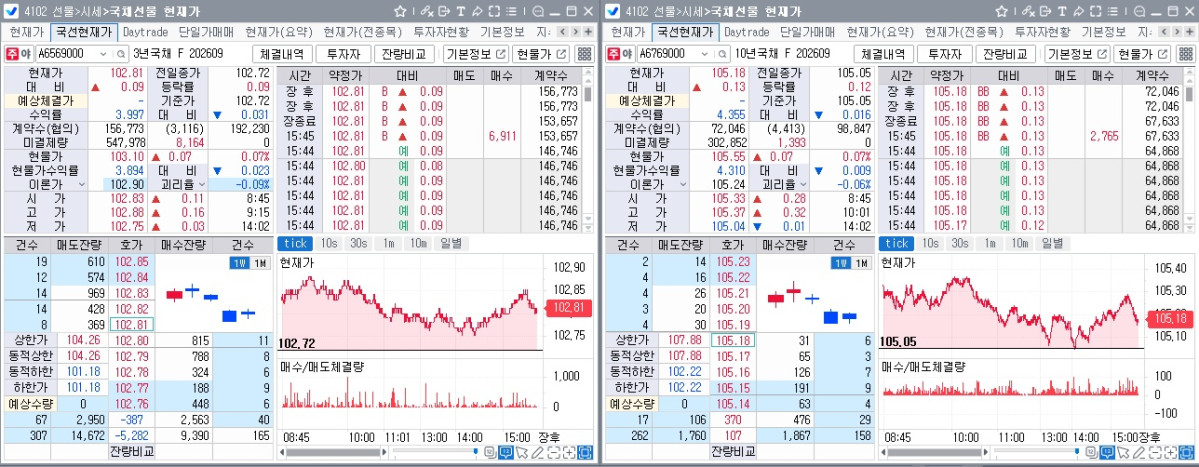Click search magnifier next to code A6769000

[722, 54]
